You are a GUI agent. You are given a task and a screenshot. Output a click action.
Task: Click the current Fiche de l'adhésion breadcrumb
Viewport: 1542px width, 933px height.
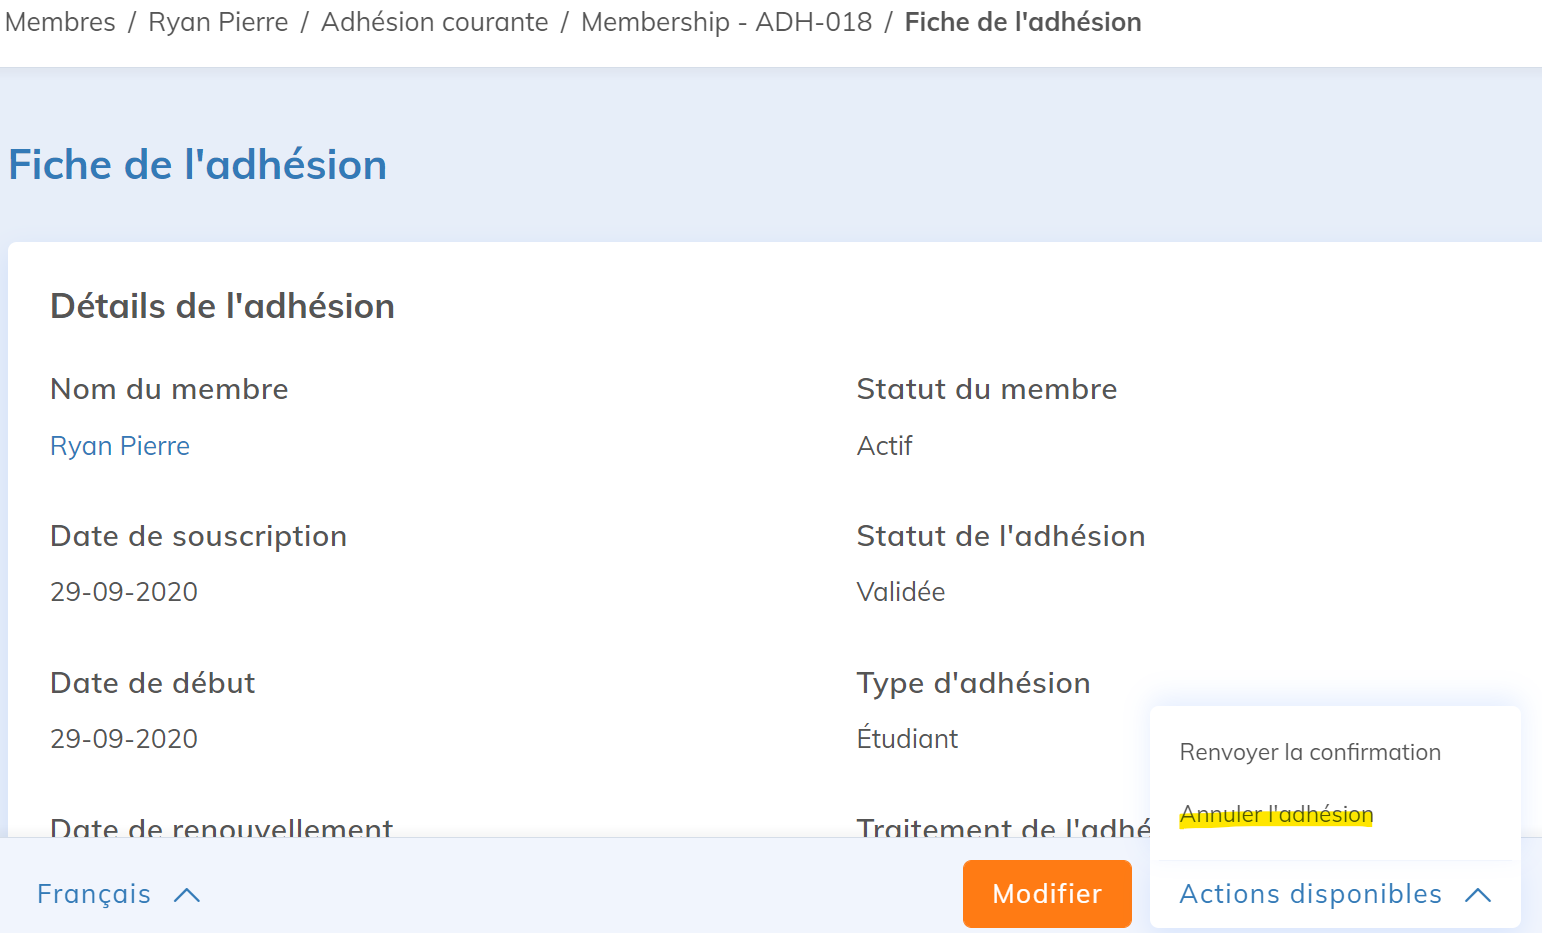click(1022, 22)
